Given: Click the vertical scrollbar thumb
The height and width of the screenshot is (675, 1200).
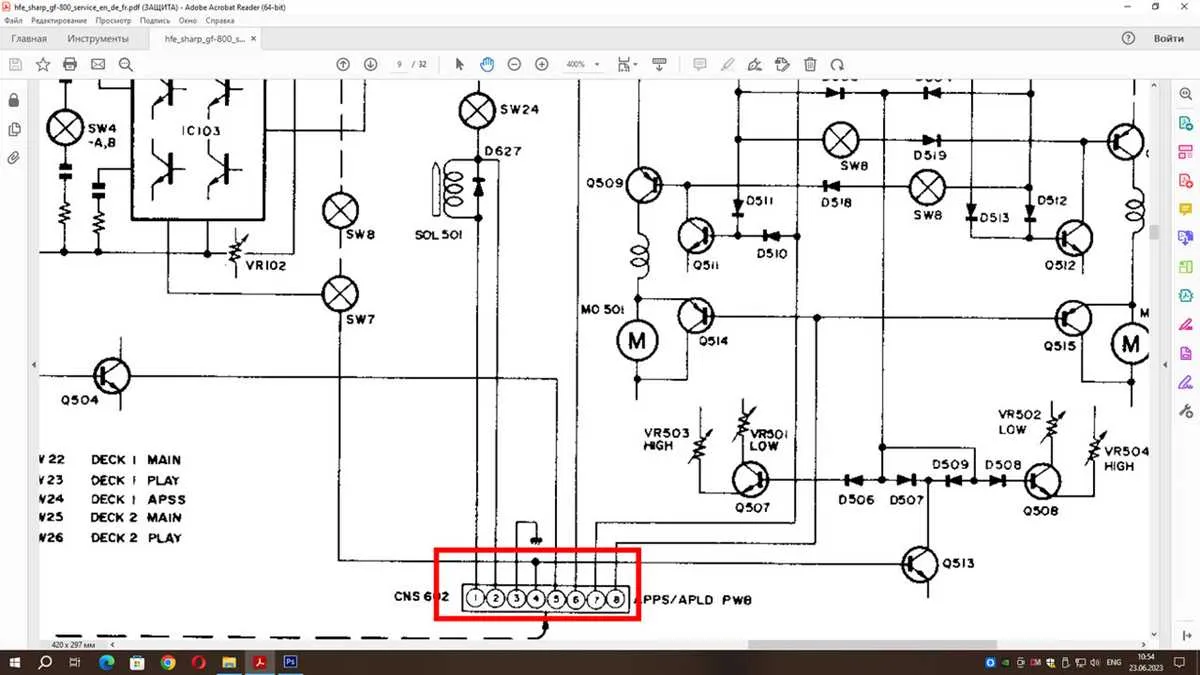Looking at the screenshot, I should point(1154,232).
